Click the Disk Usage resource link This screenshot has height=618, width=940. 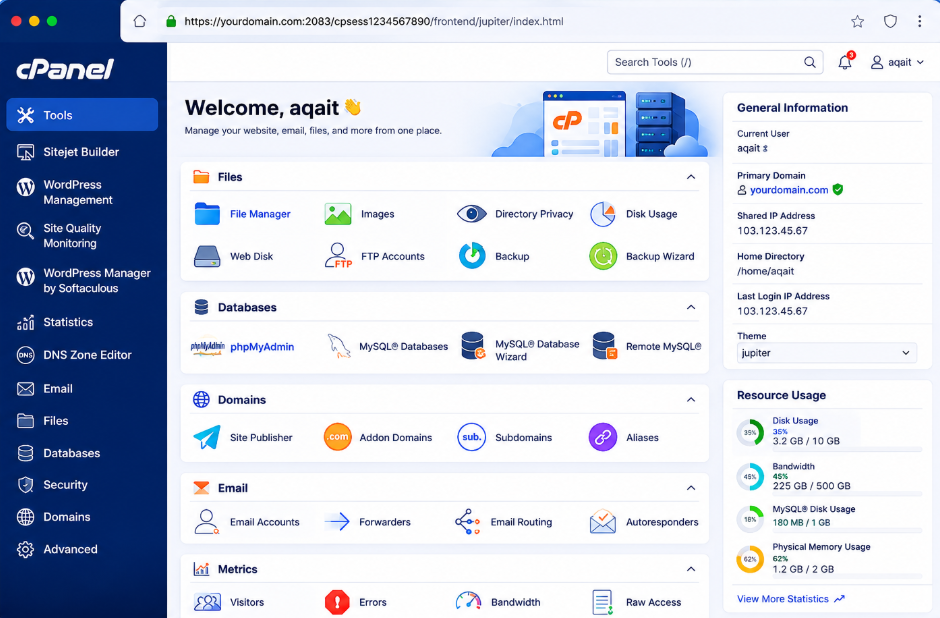click(x=795, y=421)
